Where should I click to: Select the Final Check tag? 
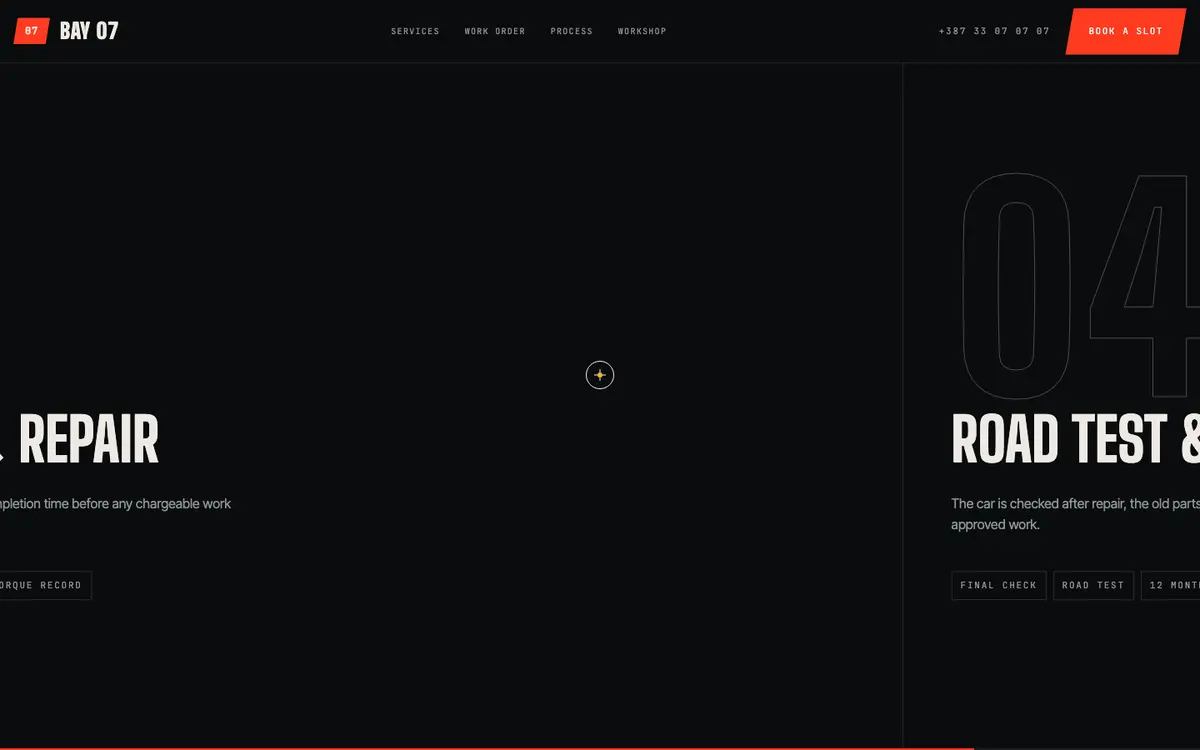coord(999,585)
